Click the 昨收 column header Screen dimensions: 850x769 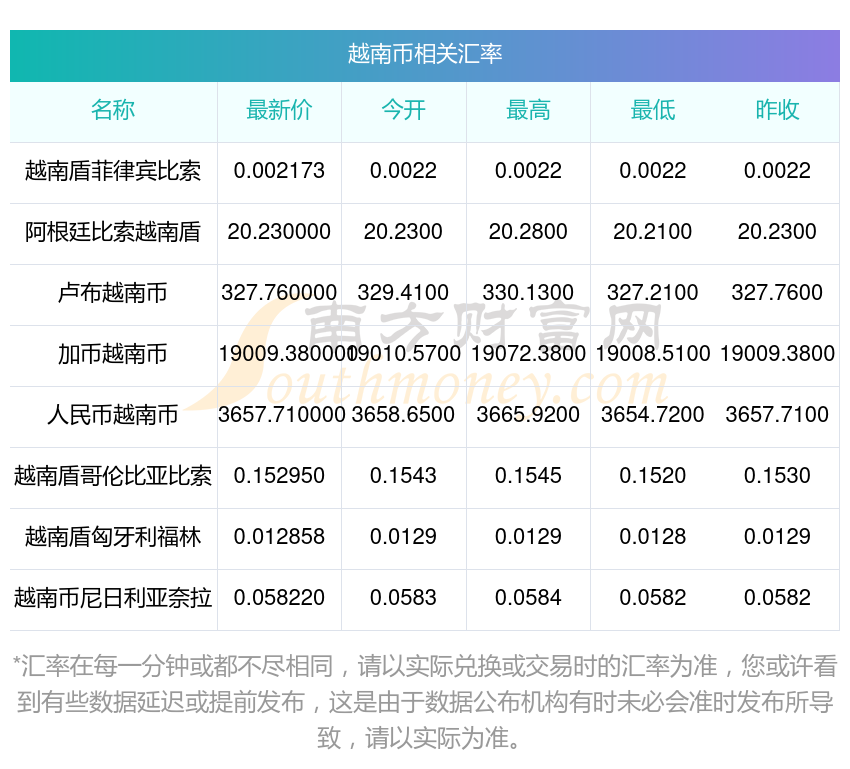(777, 110)
